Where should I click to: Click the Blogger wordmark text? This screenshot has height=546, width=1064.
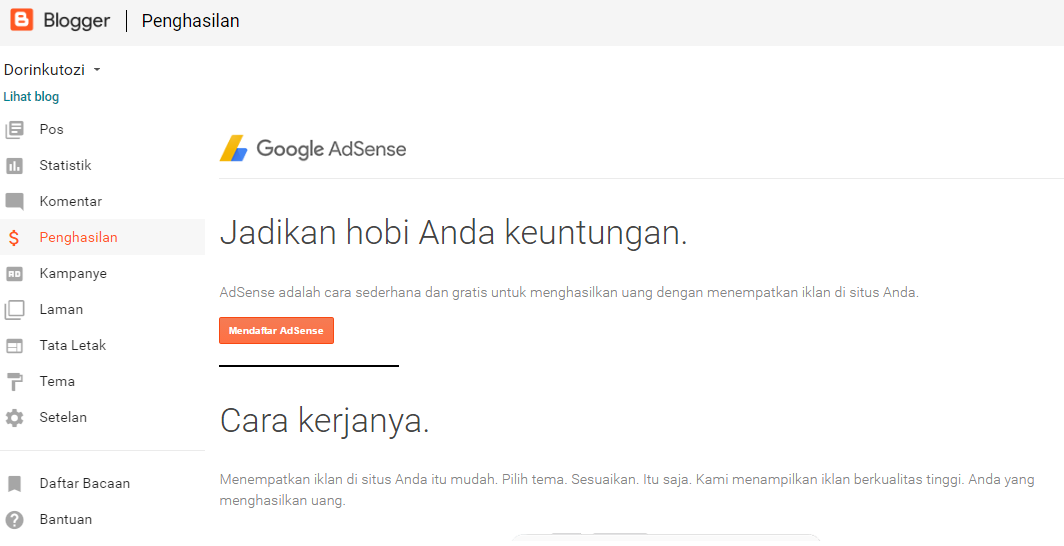click(x=76, y=21)
